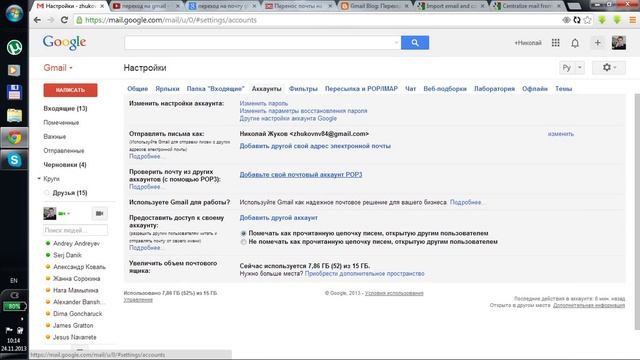Click the battery 80% indicator

click(x=14, y=306)
